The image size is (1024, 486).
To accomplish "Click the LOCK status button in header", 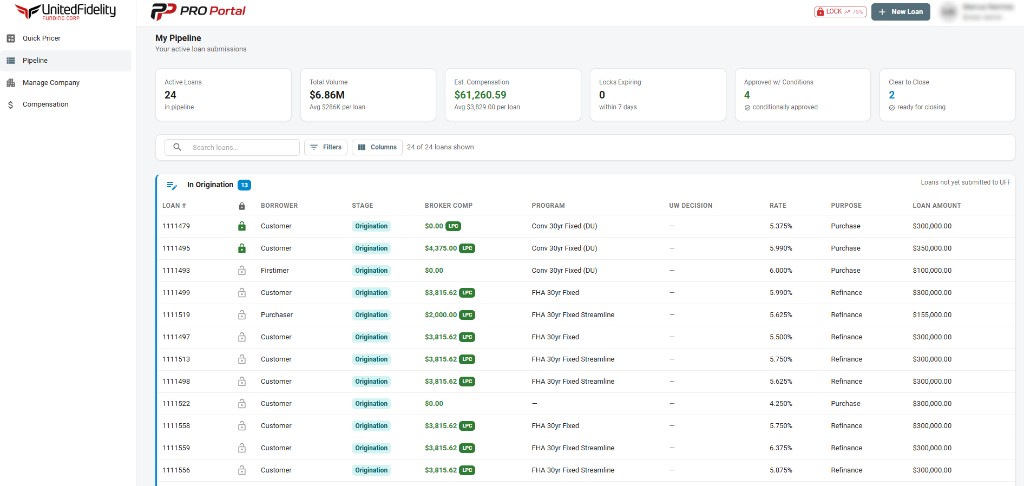I will [x=840, y=12].
